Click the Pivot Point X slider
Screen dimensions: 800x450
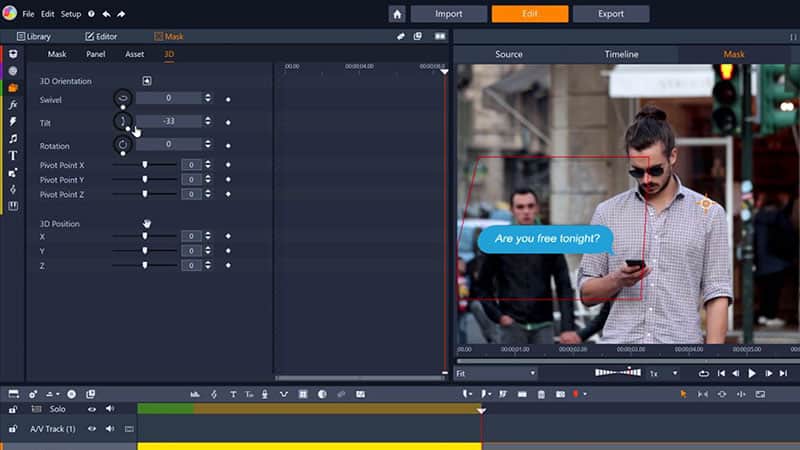pos(145,164)
